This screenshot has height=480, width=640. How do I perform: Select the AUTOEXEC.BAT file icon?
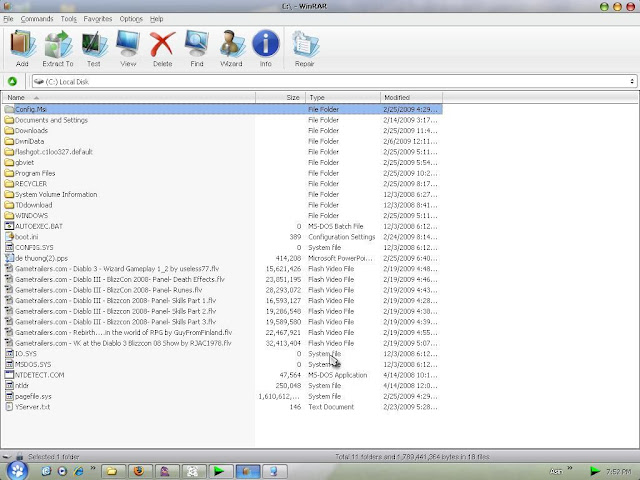click(x=9, y=226)
